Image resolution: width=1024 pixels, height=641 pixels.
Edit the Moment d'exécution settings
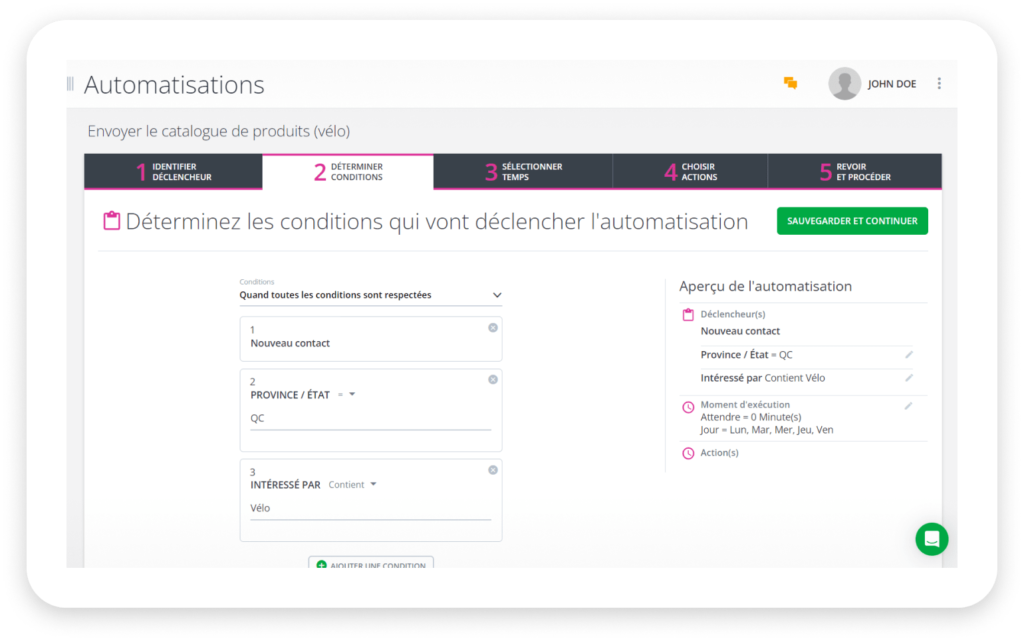pos(909,405)
